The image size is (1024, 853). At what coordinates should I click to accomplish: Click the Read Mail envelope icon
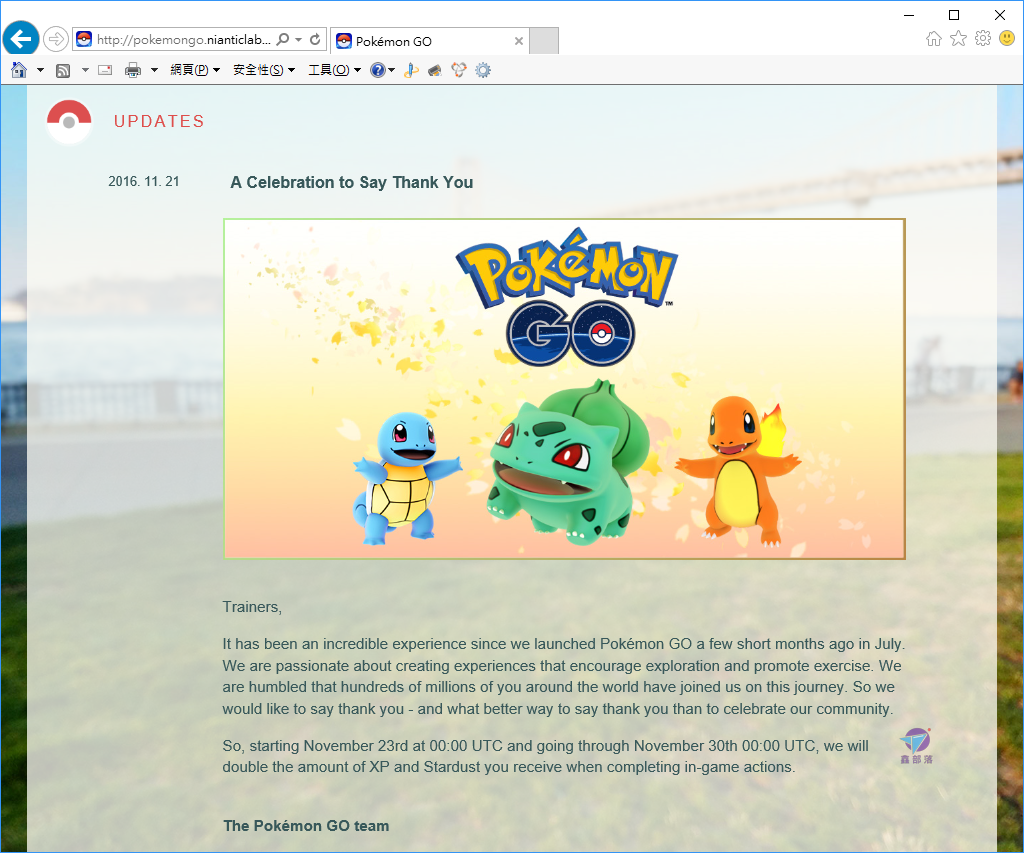point(105,70)
